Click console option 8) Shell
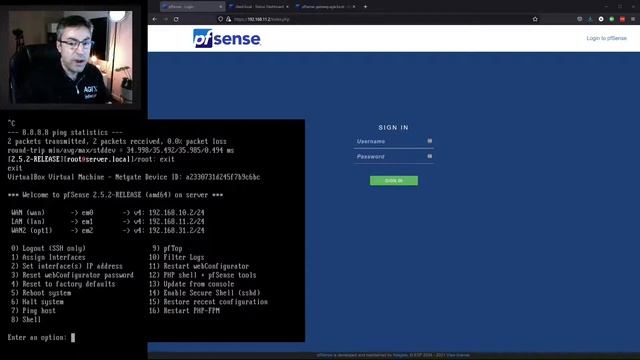This screenshot has height=360, width=640. [26, 320]
